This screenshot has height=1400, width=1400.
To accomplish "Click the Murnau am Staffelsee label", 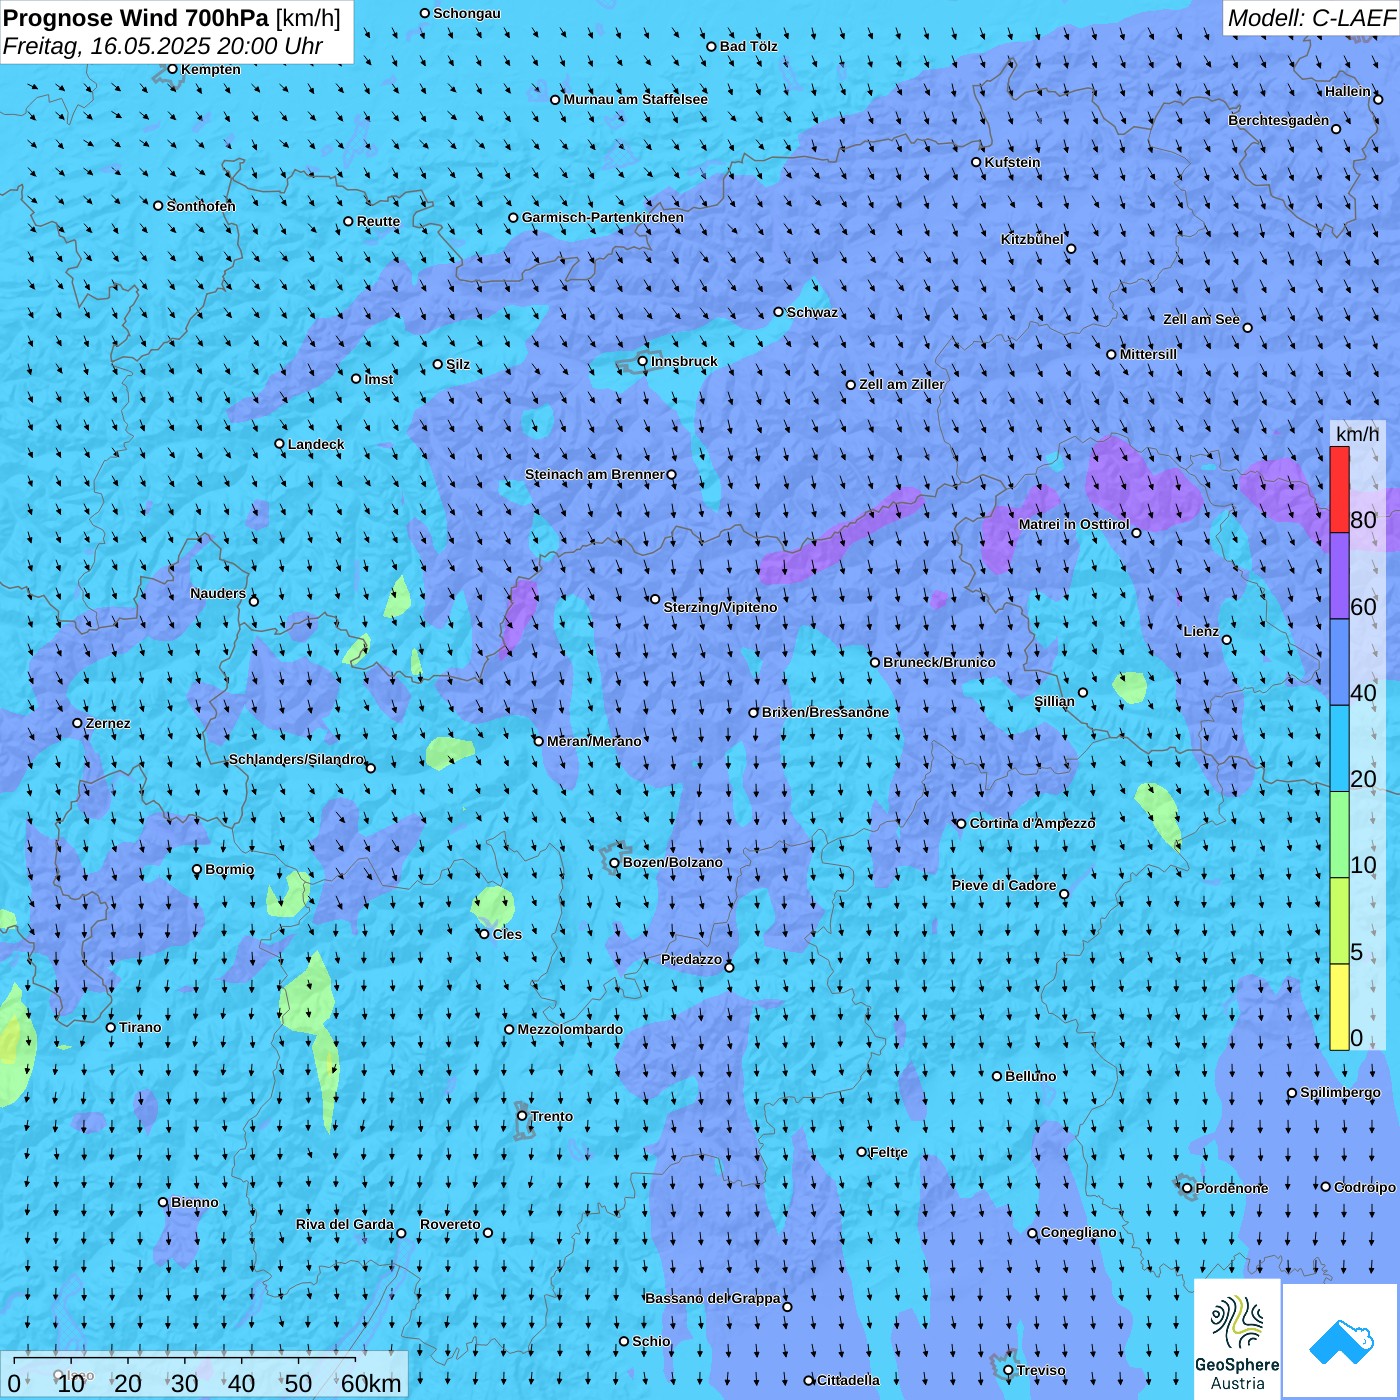I will (635, 99).
